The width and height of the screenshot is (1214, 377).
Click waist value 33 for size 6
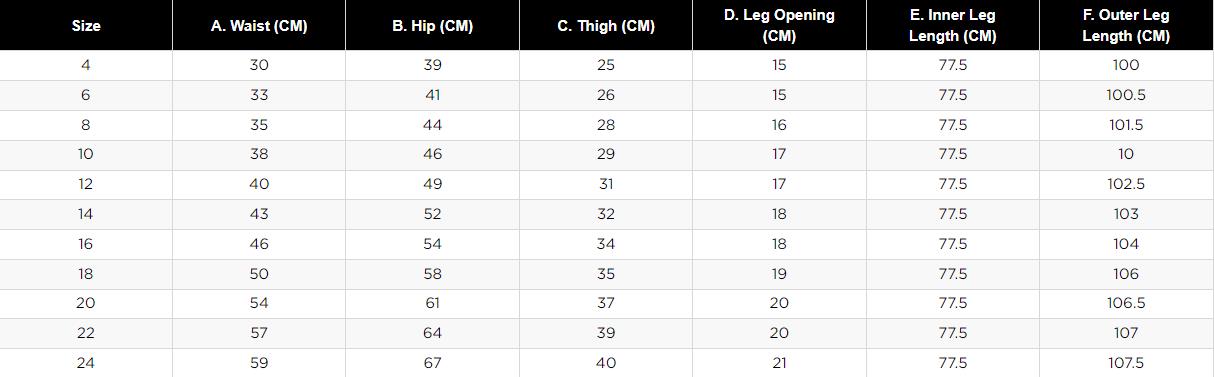tap(259, 95)
